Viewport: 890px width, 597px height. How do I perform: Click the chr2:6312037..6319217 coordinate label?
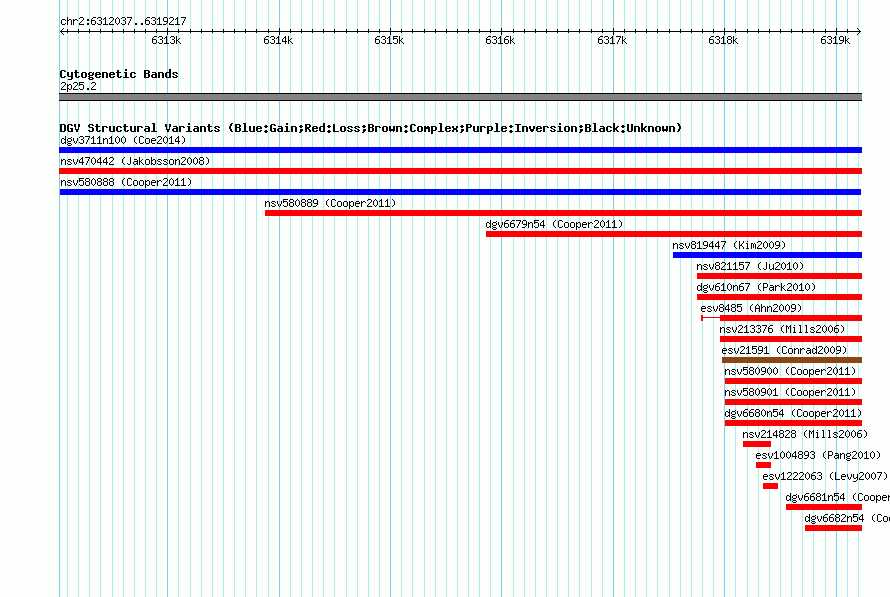pyautogui.click(x=123, y=21)
